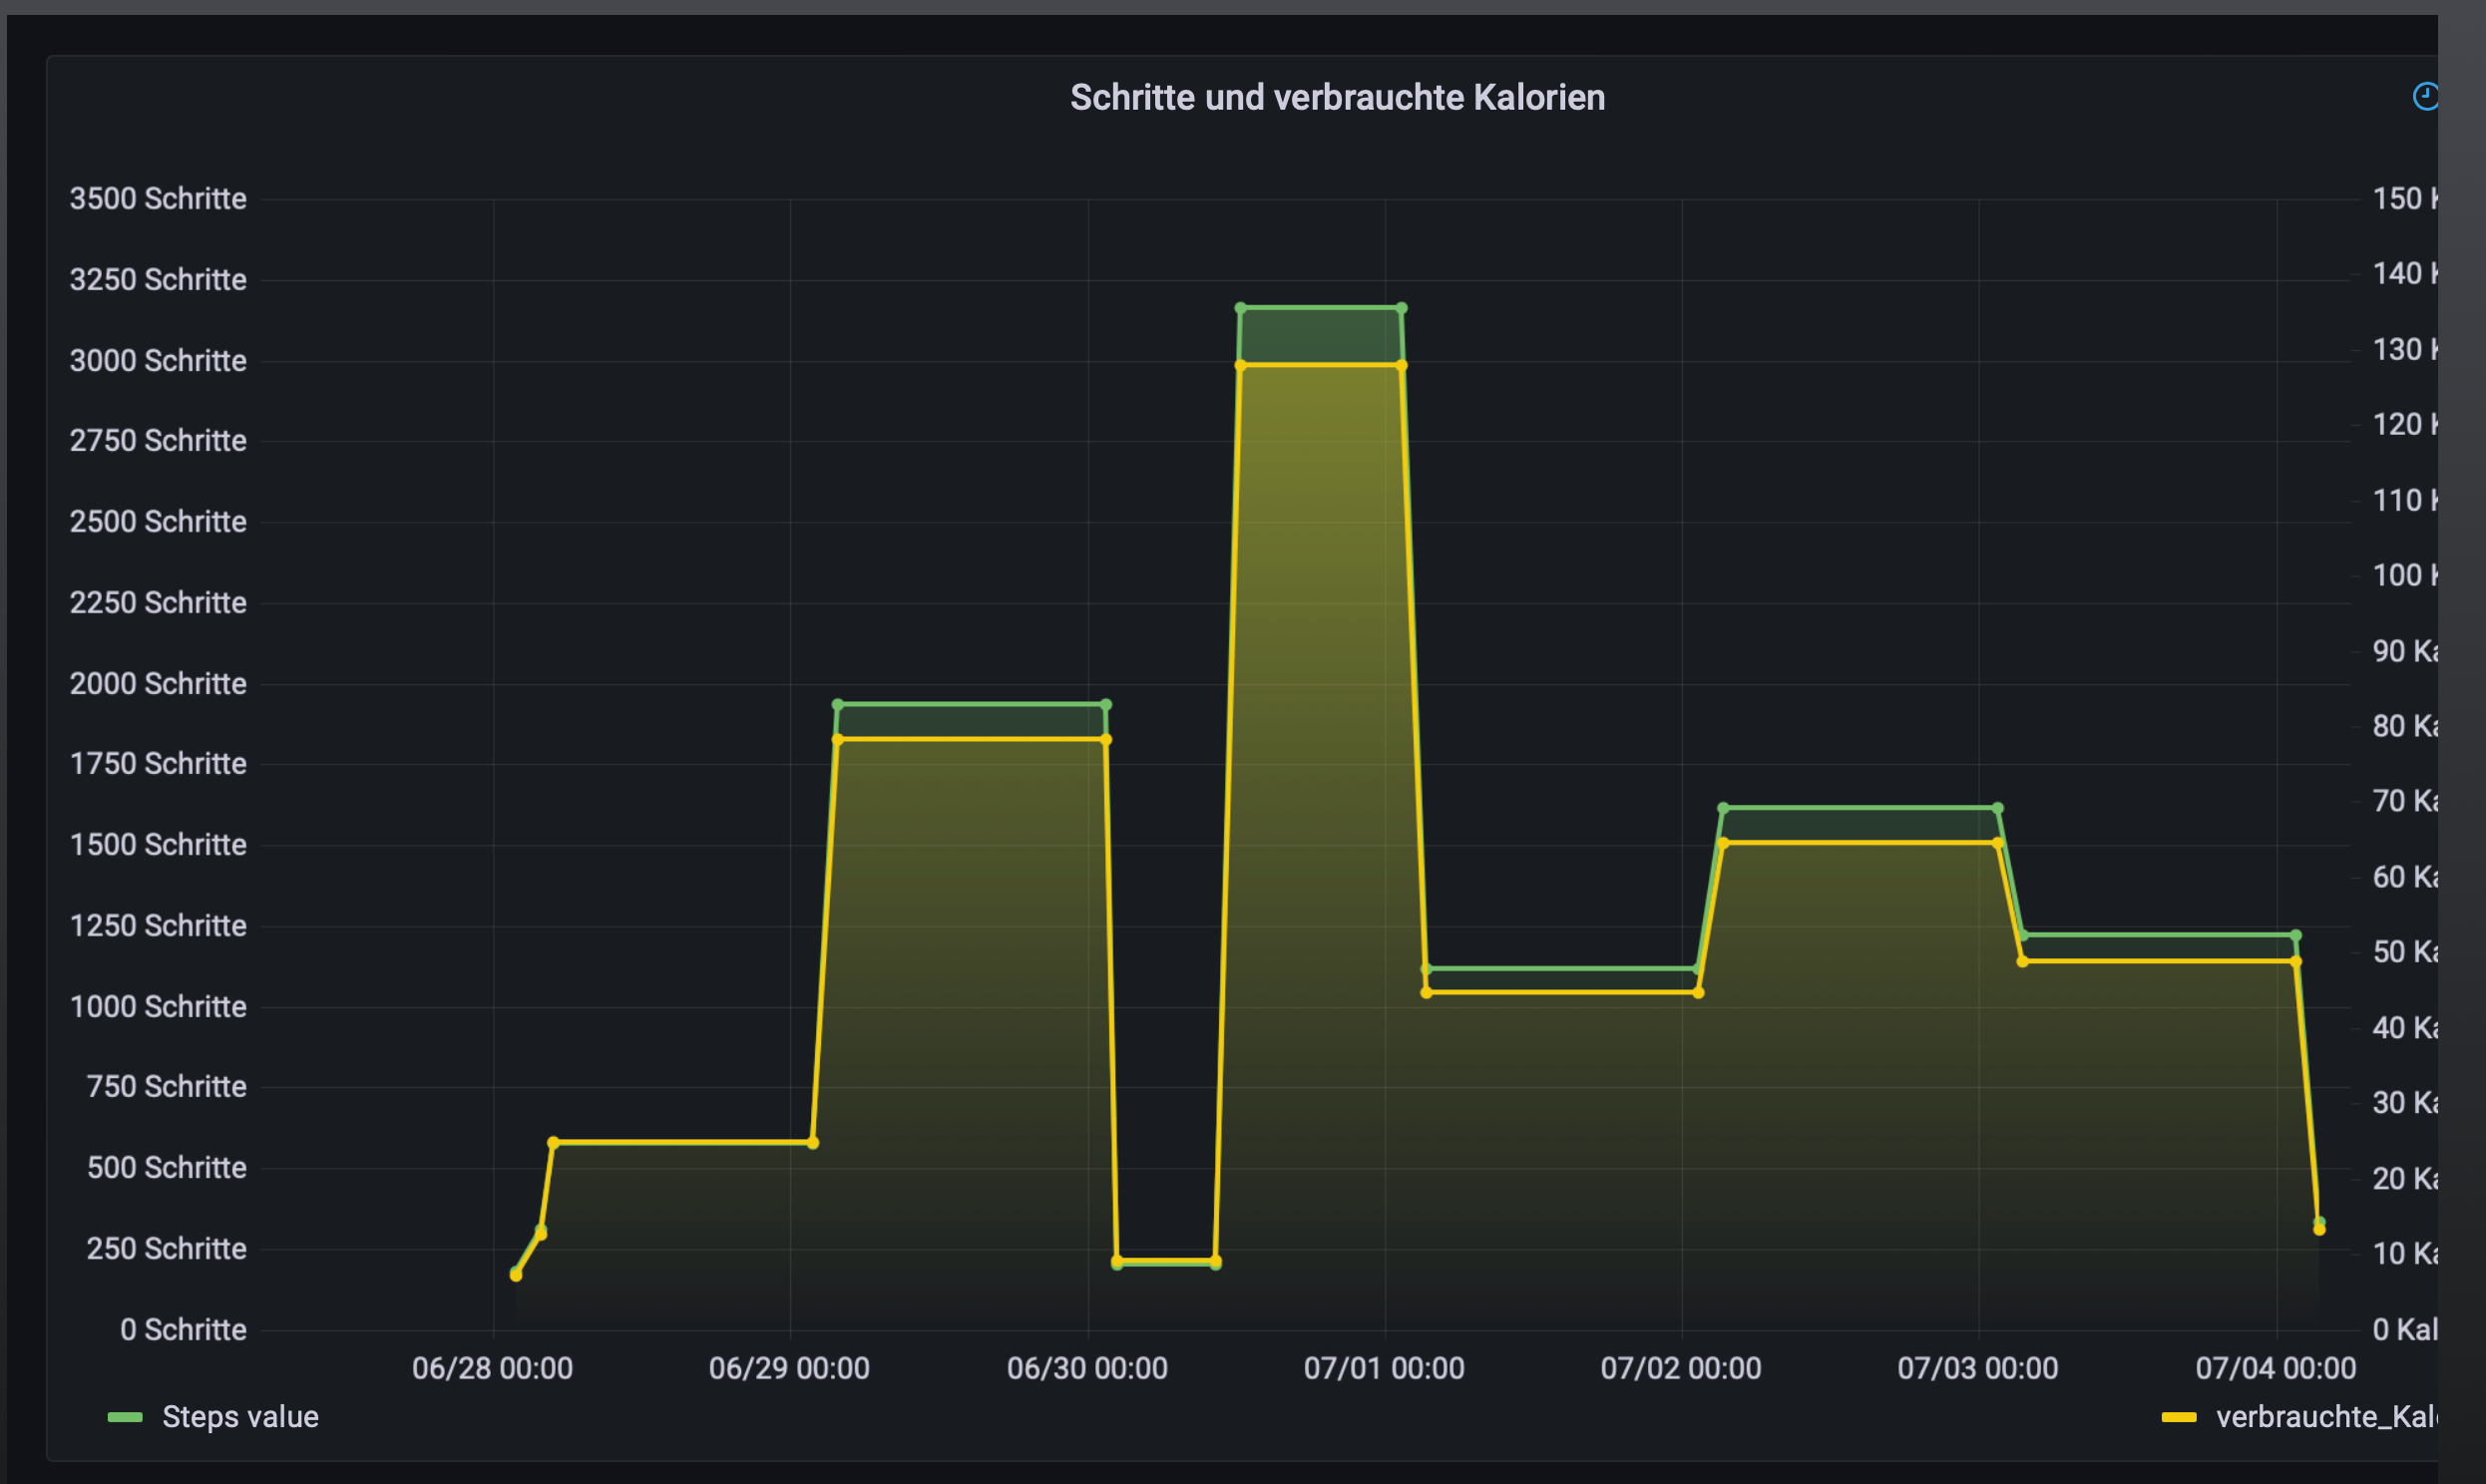Click the right green point of the 06/29 plateau
The image size is (2486, 1484).
1106,705
